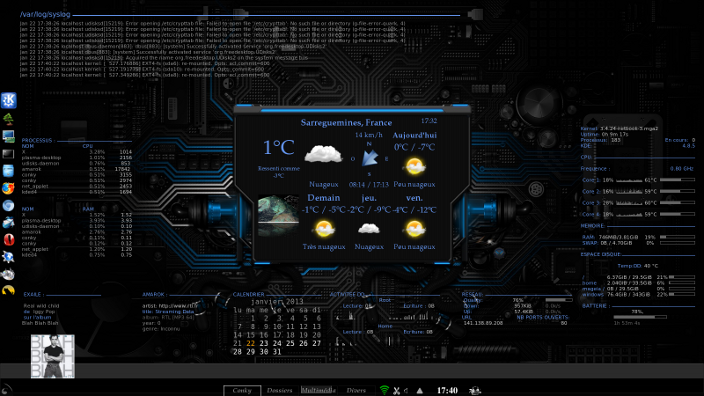Switch to the Dossiers desktop tab
This screenshot has width=704, height=396.
coord(279,391)
